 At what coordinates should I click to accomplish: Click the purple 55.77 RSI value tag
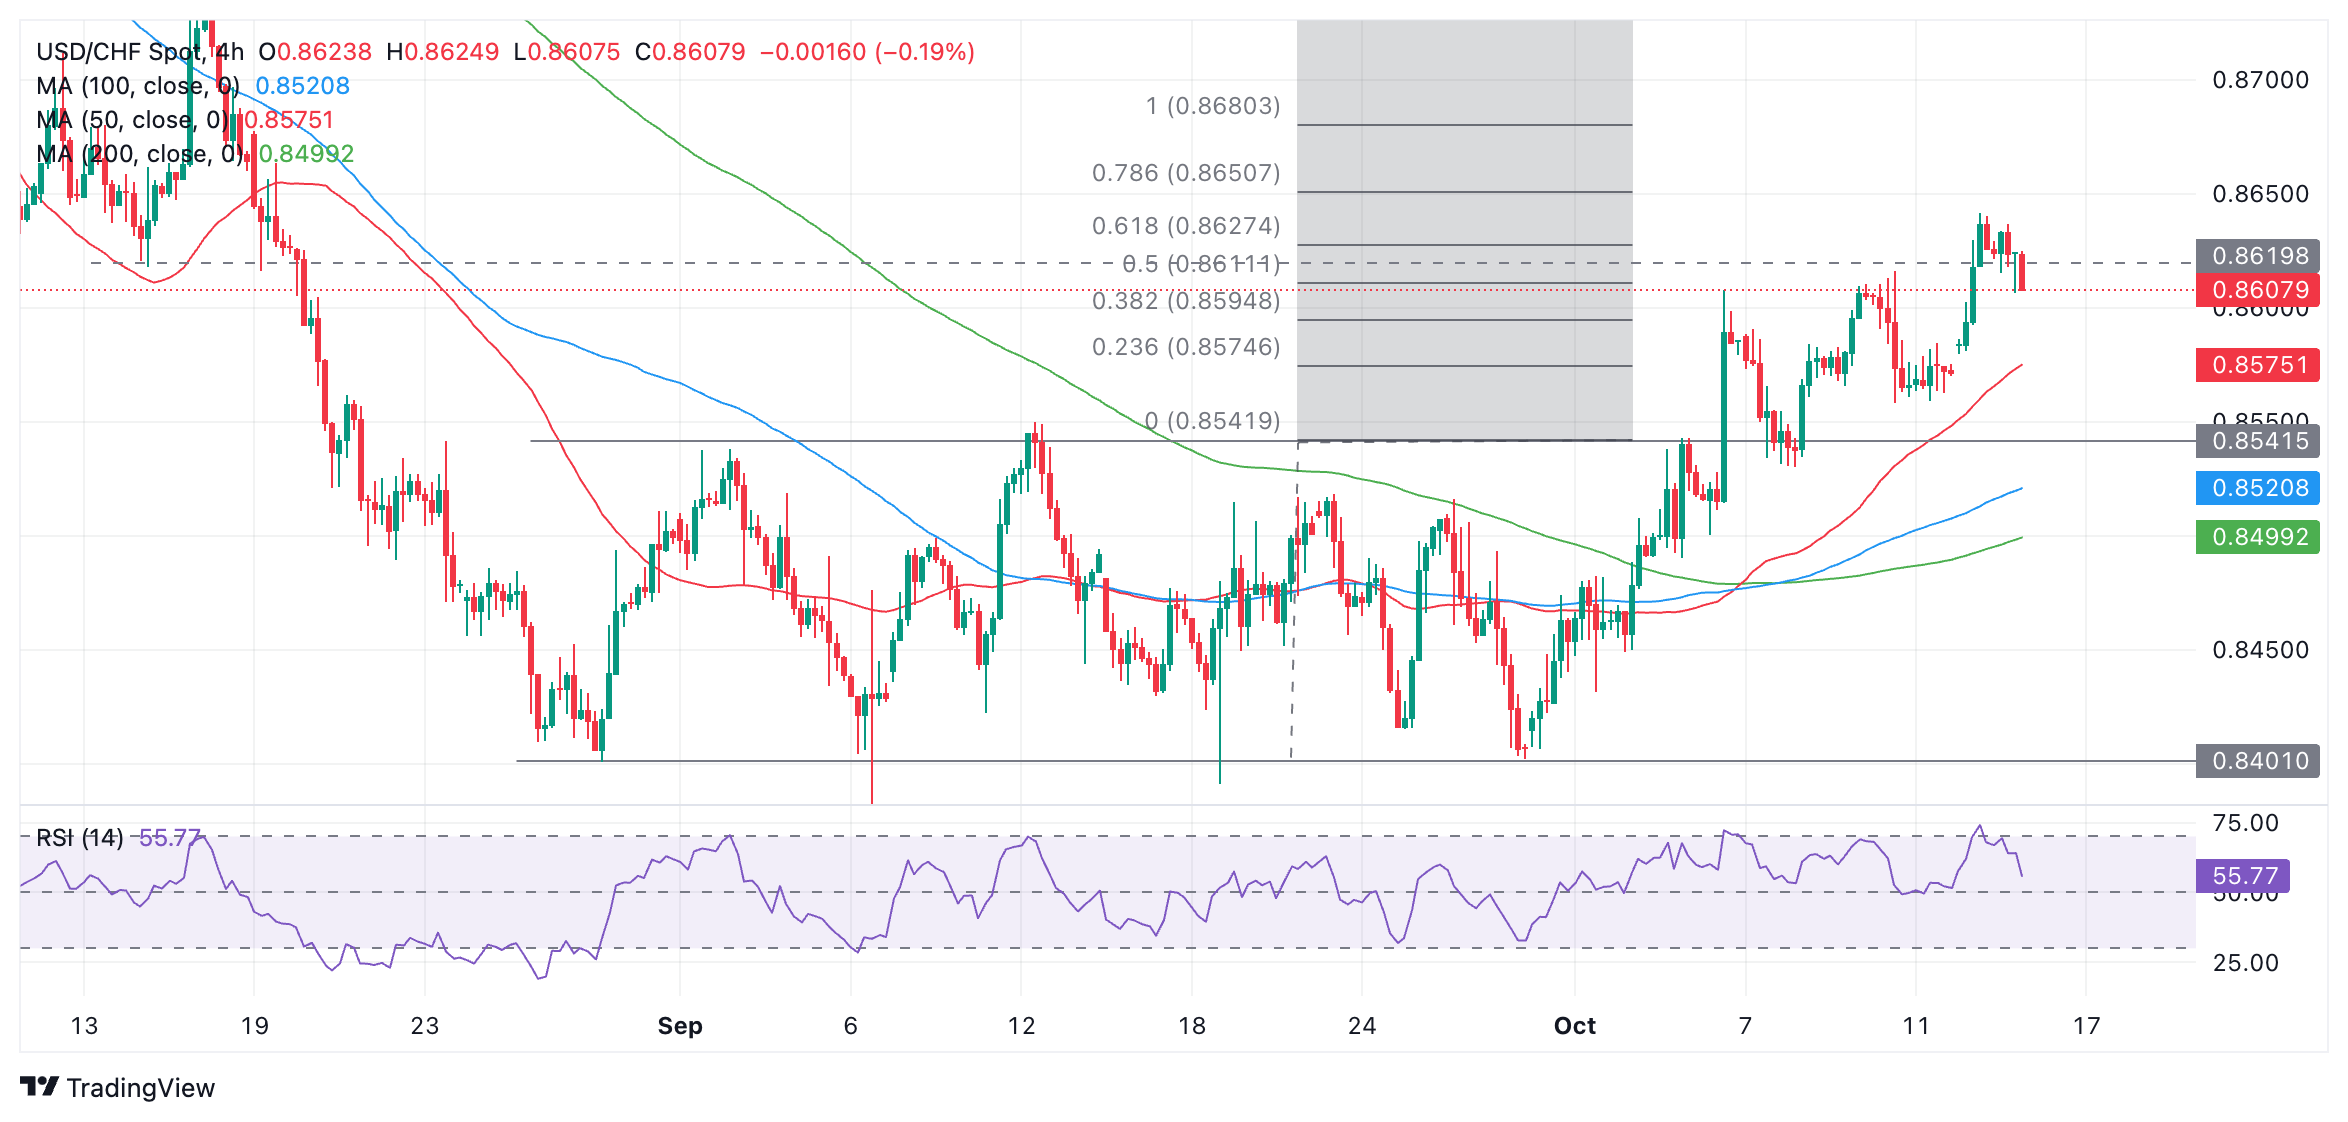click(2243, 876)
